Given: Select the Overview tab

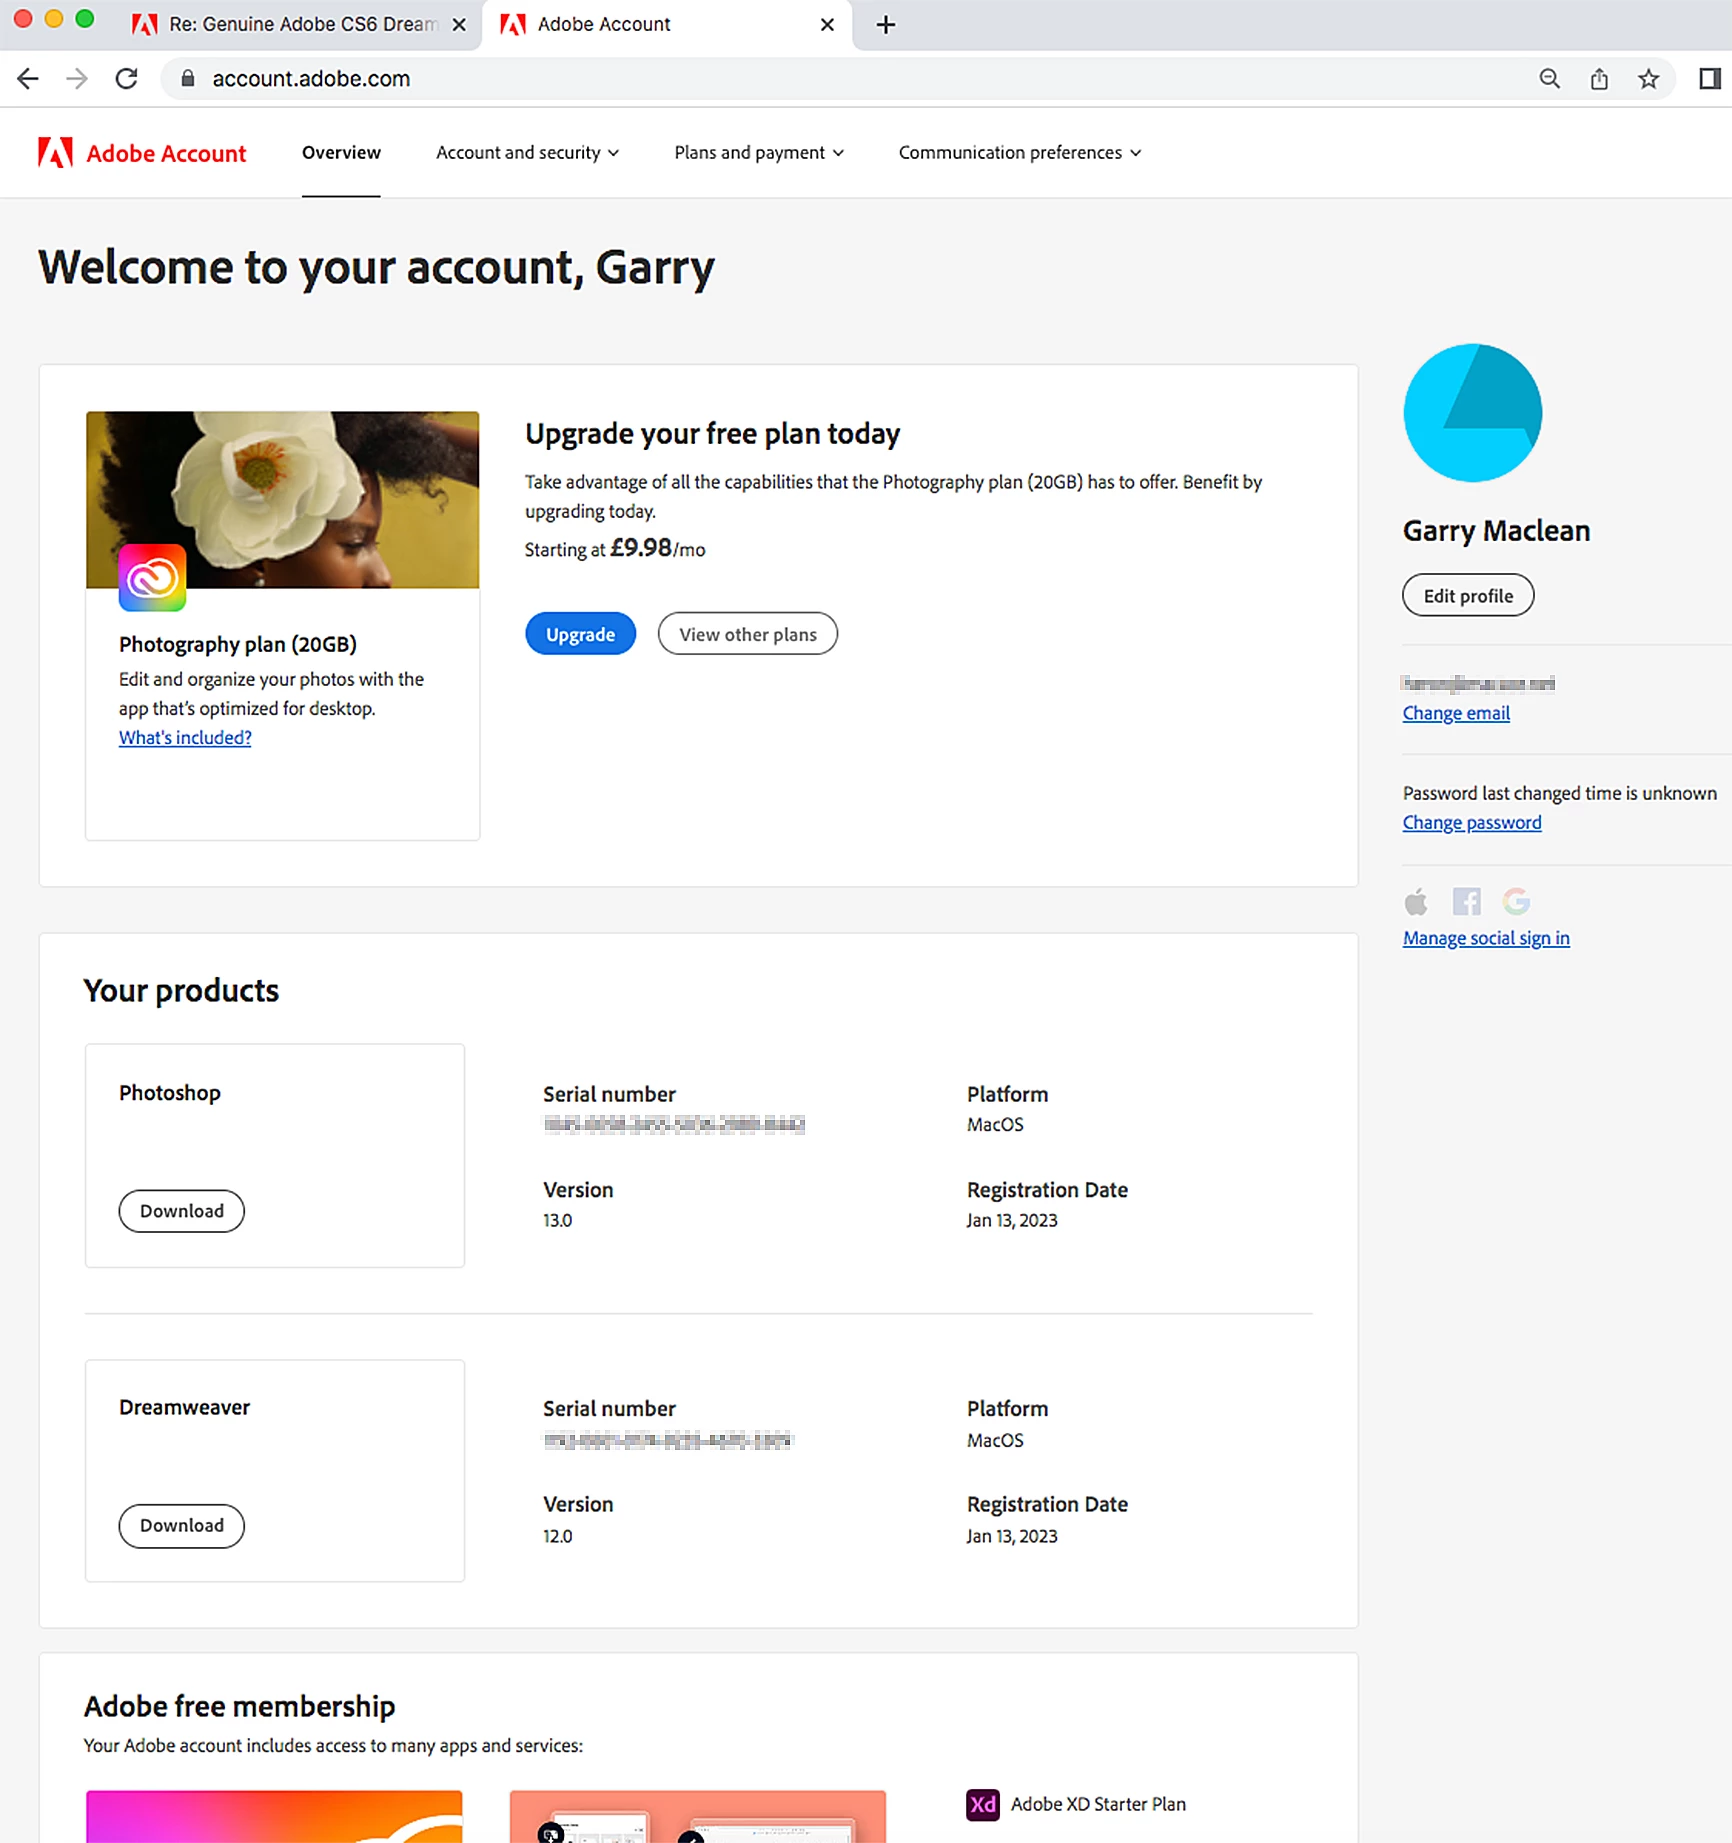Looking at the screenshot, I should coord(341,153).
